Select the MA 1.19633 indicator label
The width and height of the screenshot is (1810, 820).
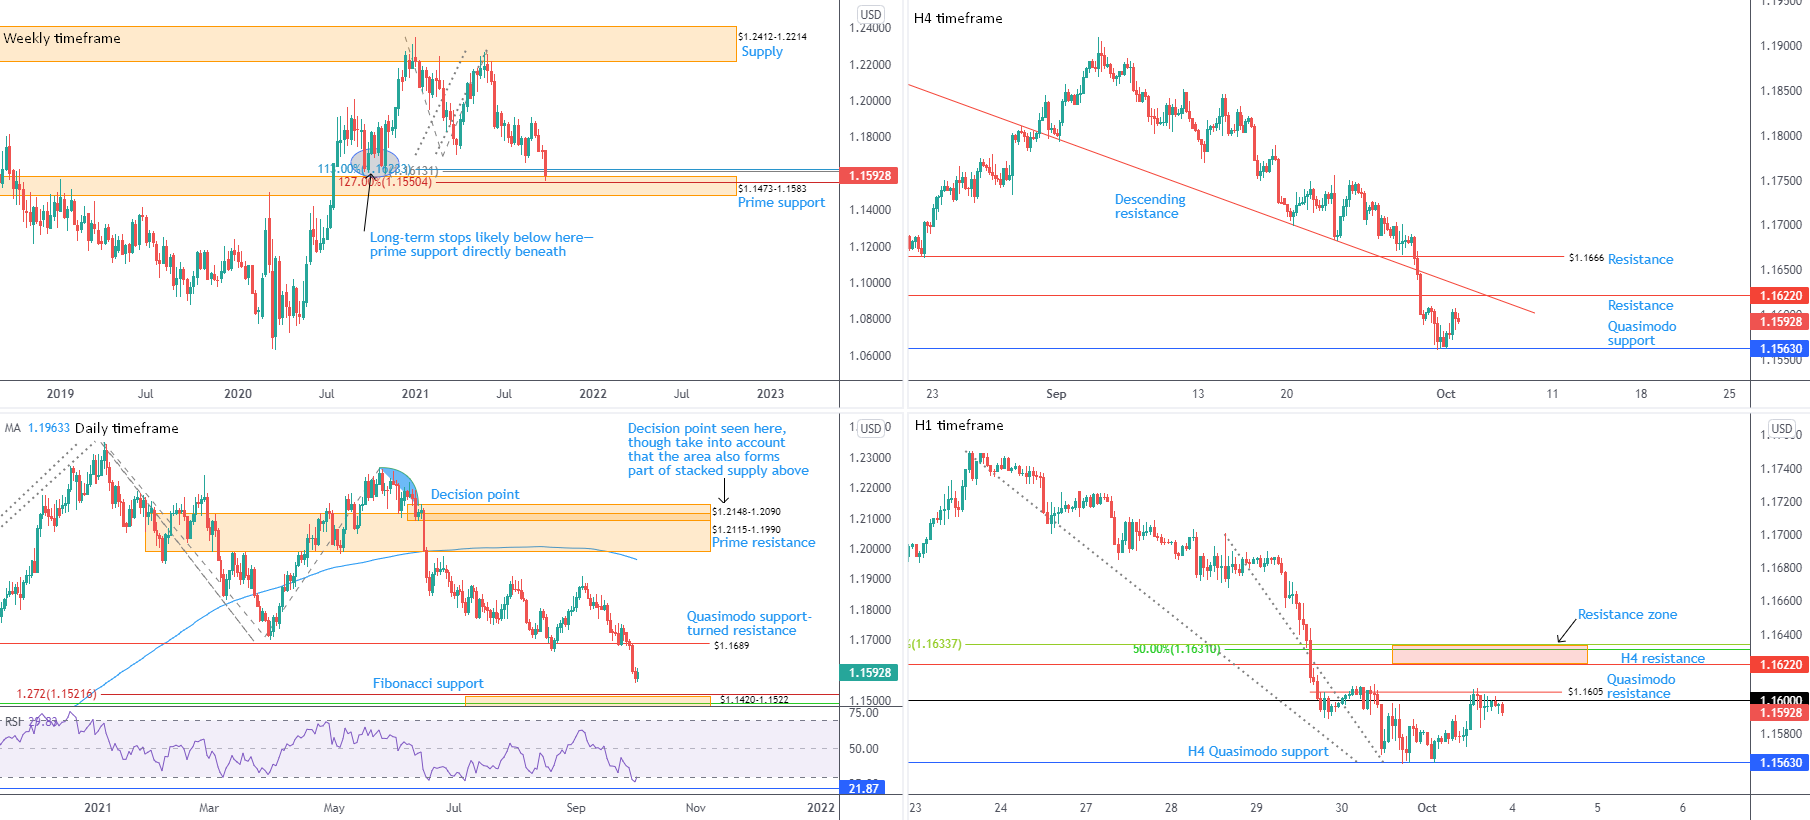coord(38,428)
